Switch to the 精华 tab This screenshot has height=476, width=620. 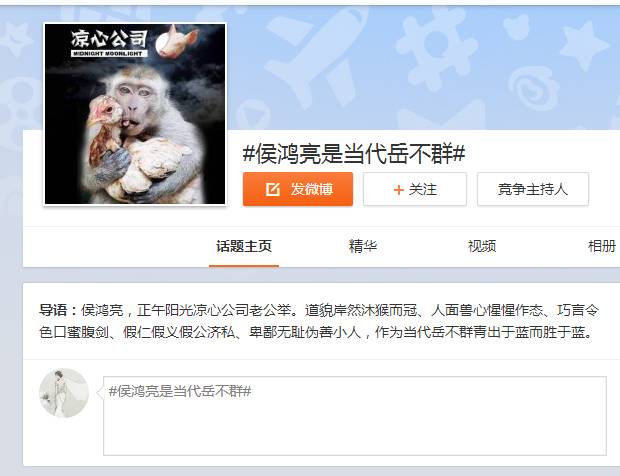[x=363, y=246]
